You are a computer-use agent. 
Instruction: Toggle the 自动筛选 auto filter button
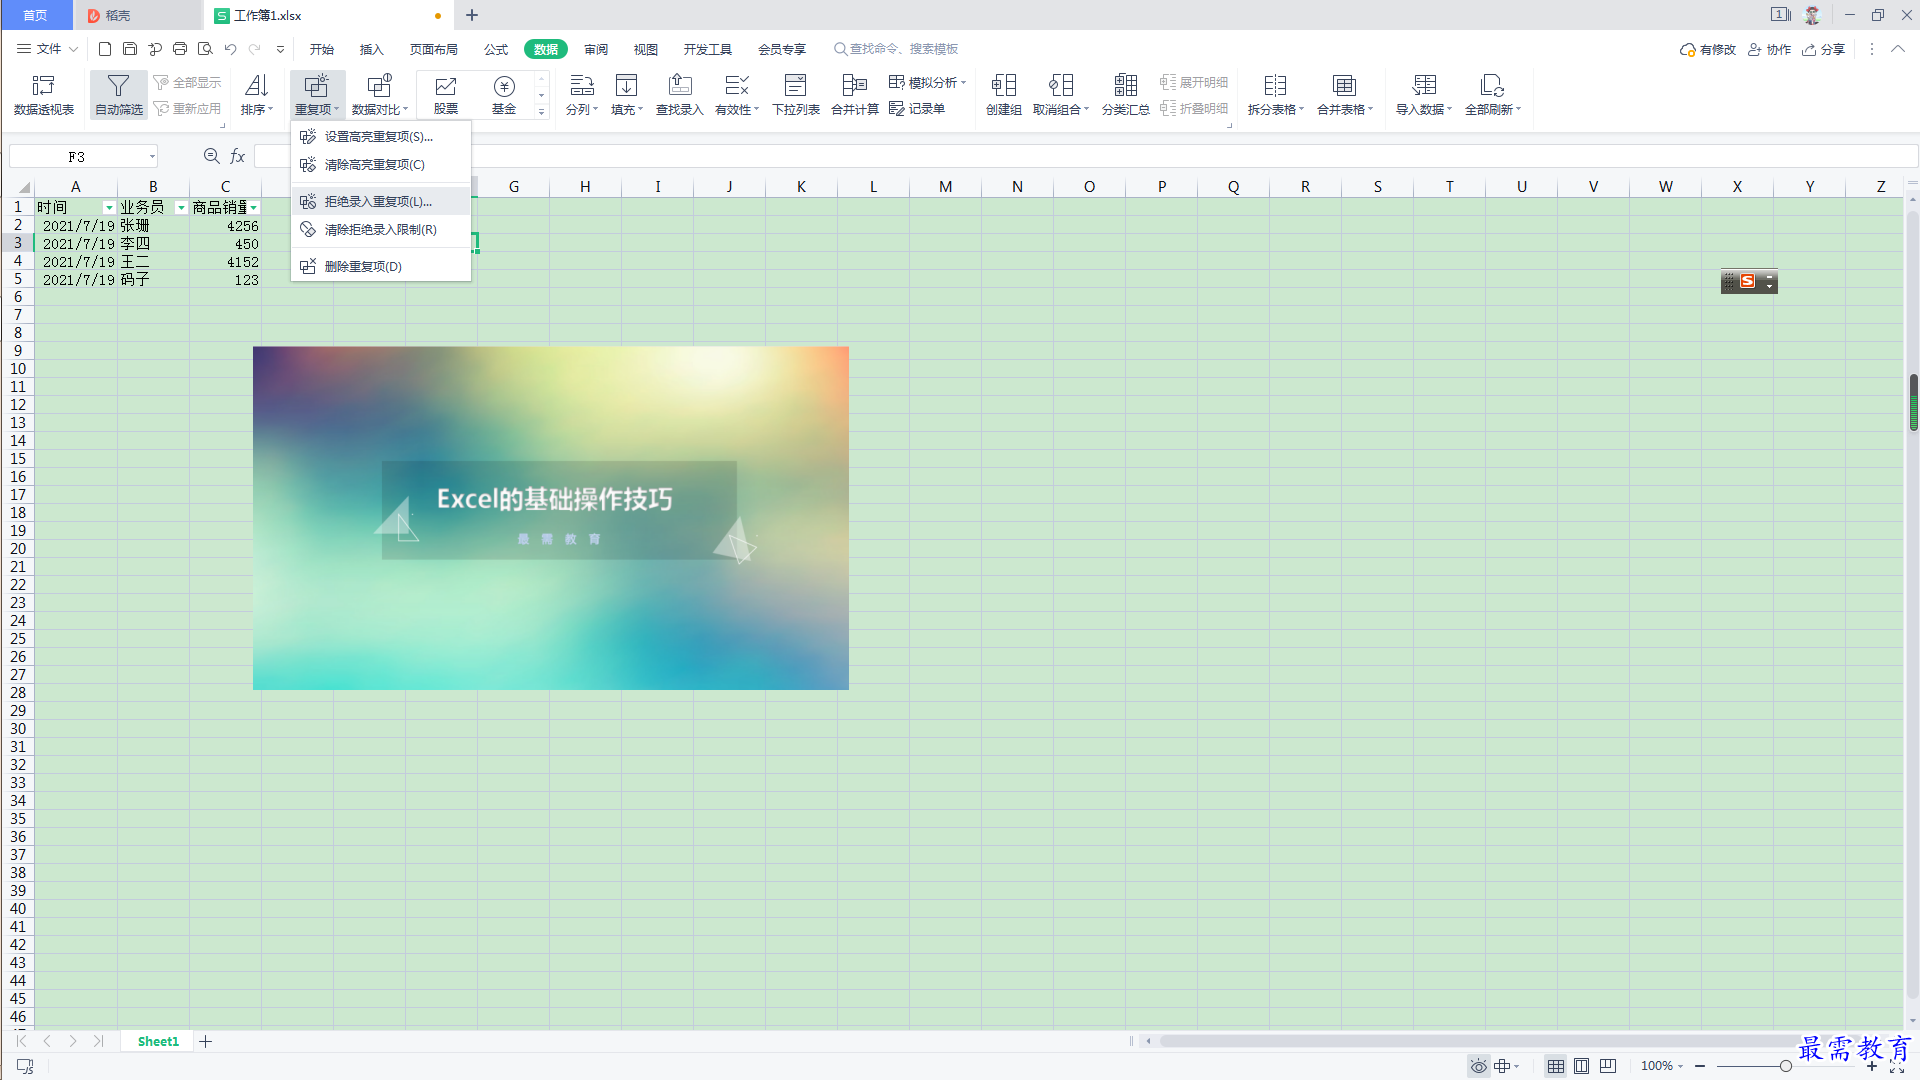point(119,95)
